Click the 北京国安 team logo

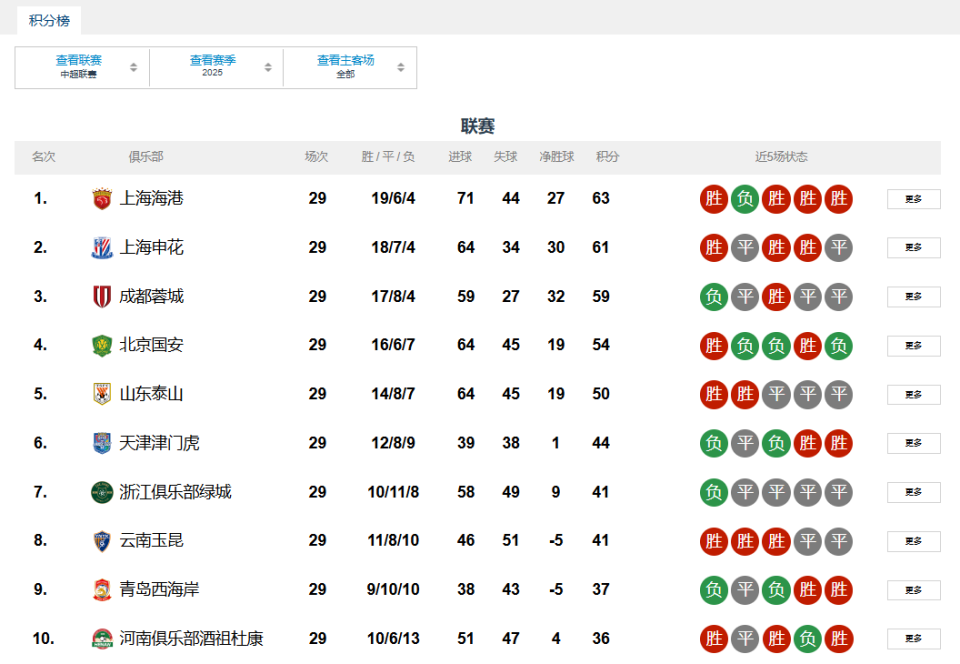coord(102,345)
